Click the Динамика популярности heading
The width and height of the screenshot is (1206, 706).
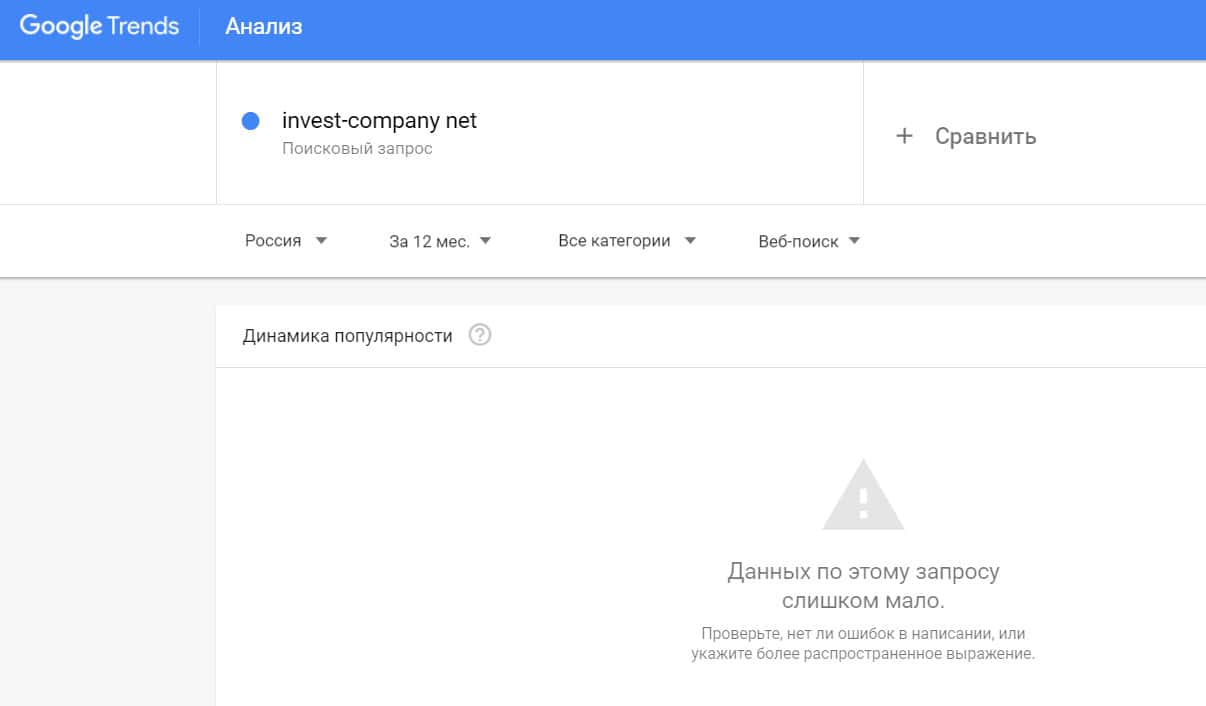[347, 336]
